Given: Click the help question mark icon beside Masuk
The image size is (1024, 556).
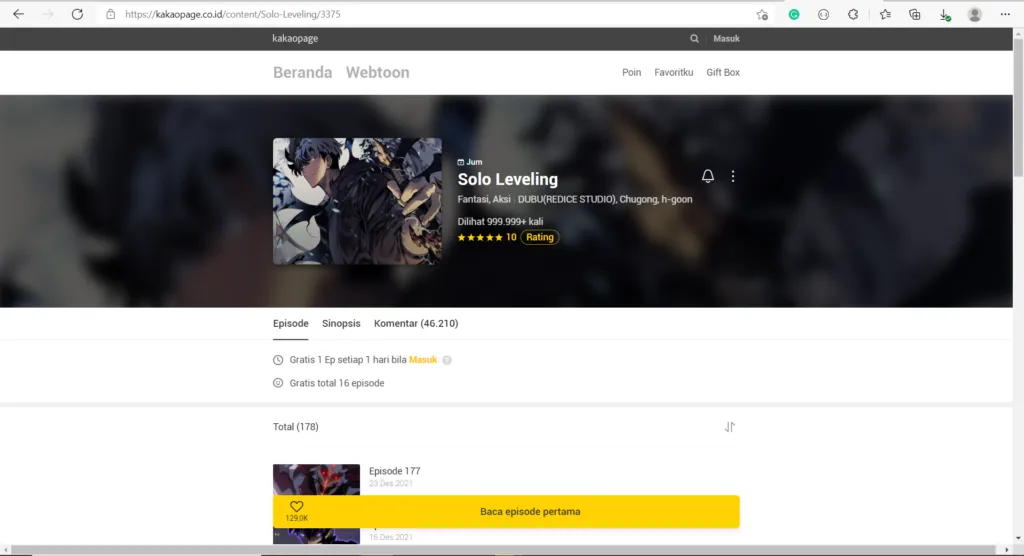Looking at the screenshot, I should (x=447, y=360).
